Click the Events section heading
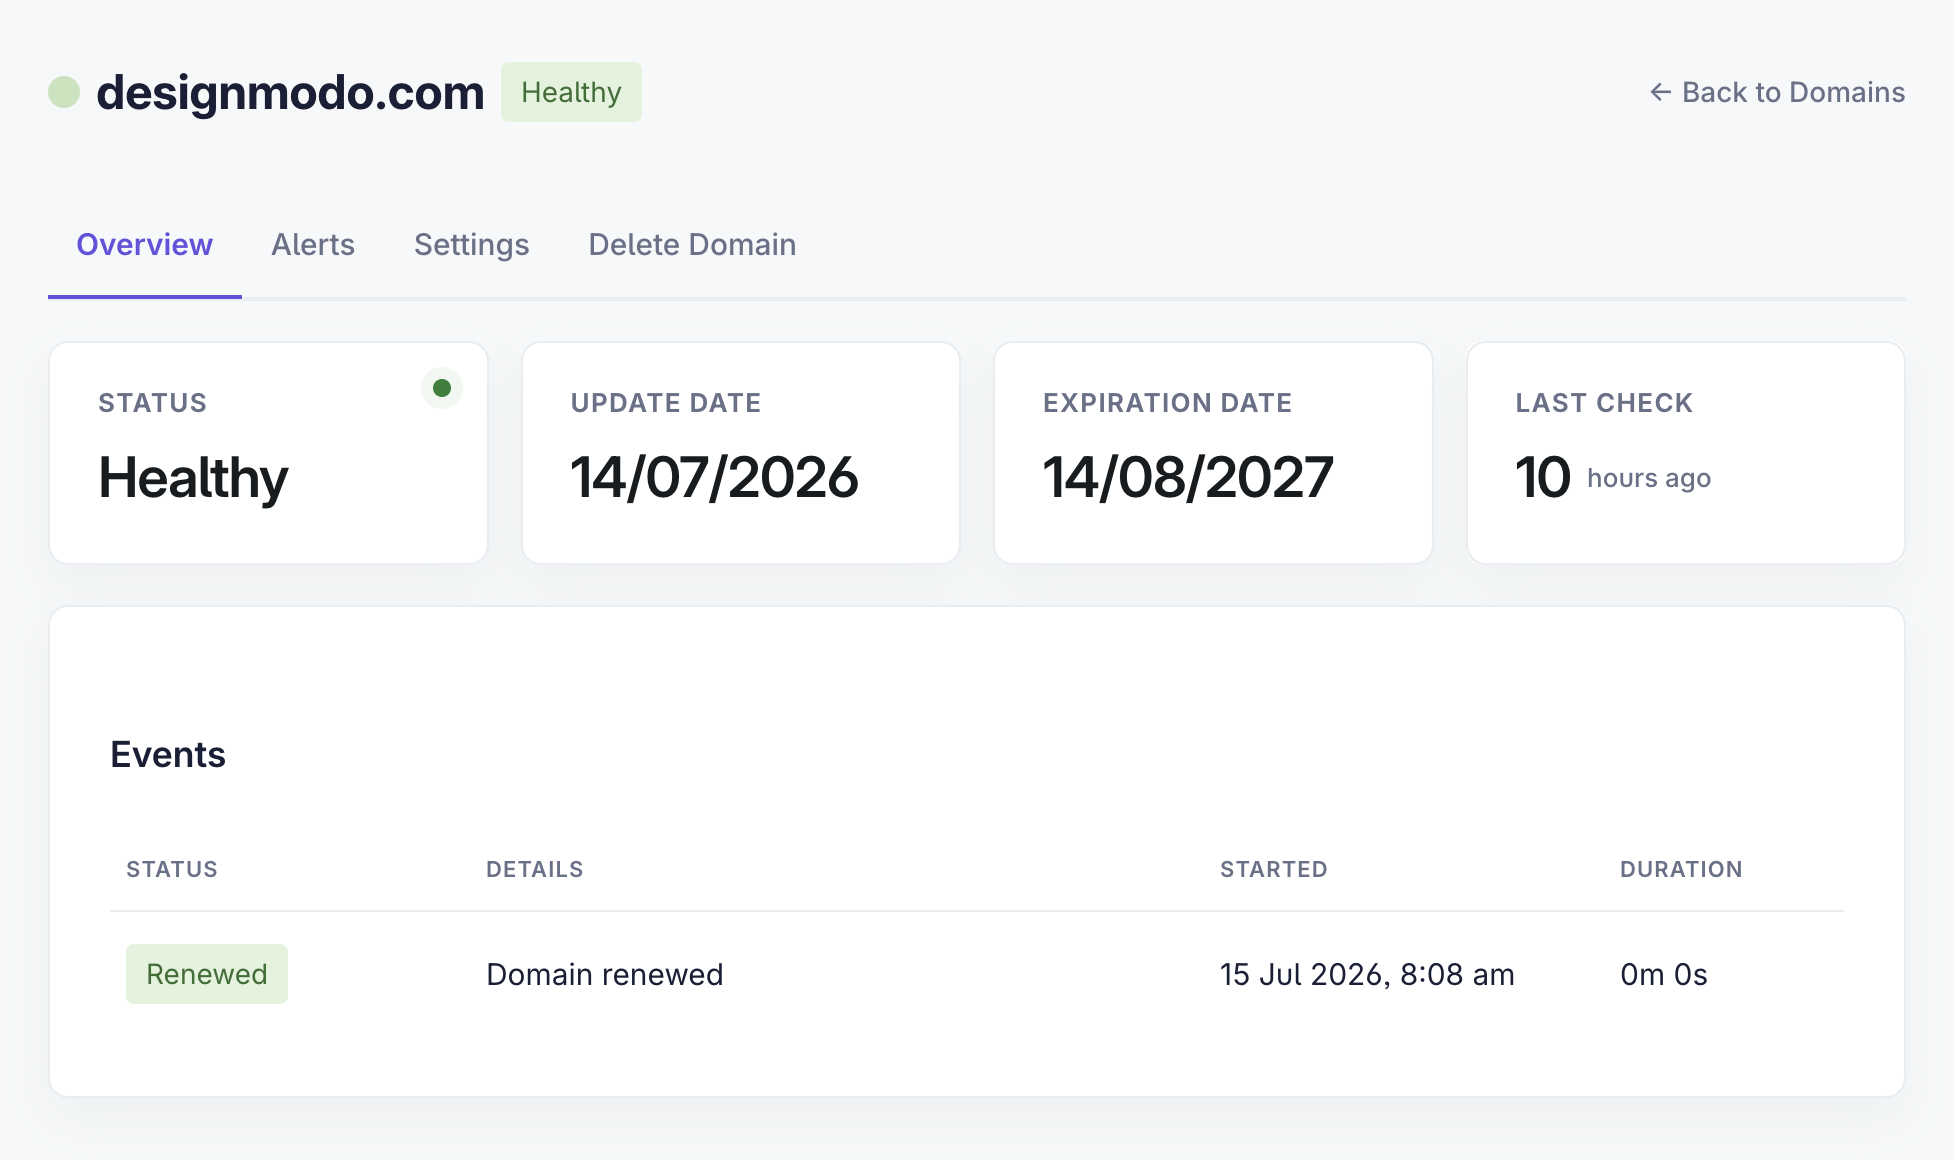Screen dimensions: 1954x1160 168,754
